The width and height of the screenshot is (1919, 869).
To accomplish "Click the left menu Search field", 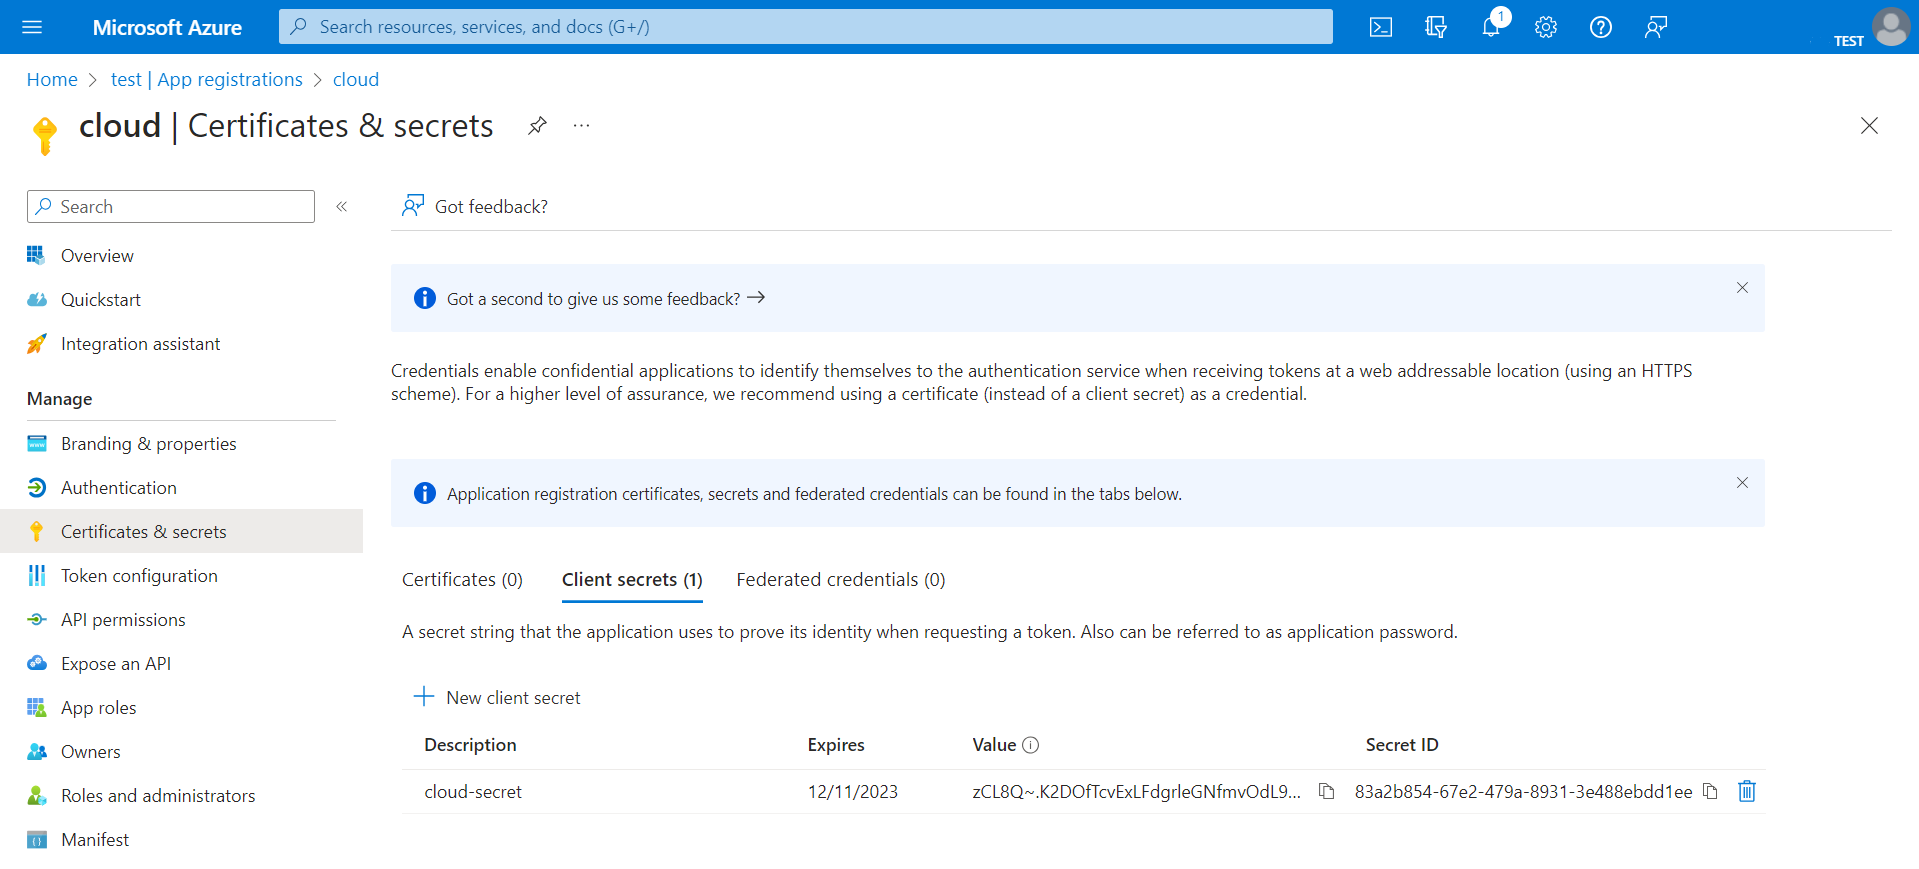I will coord(171,206).
